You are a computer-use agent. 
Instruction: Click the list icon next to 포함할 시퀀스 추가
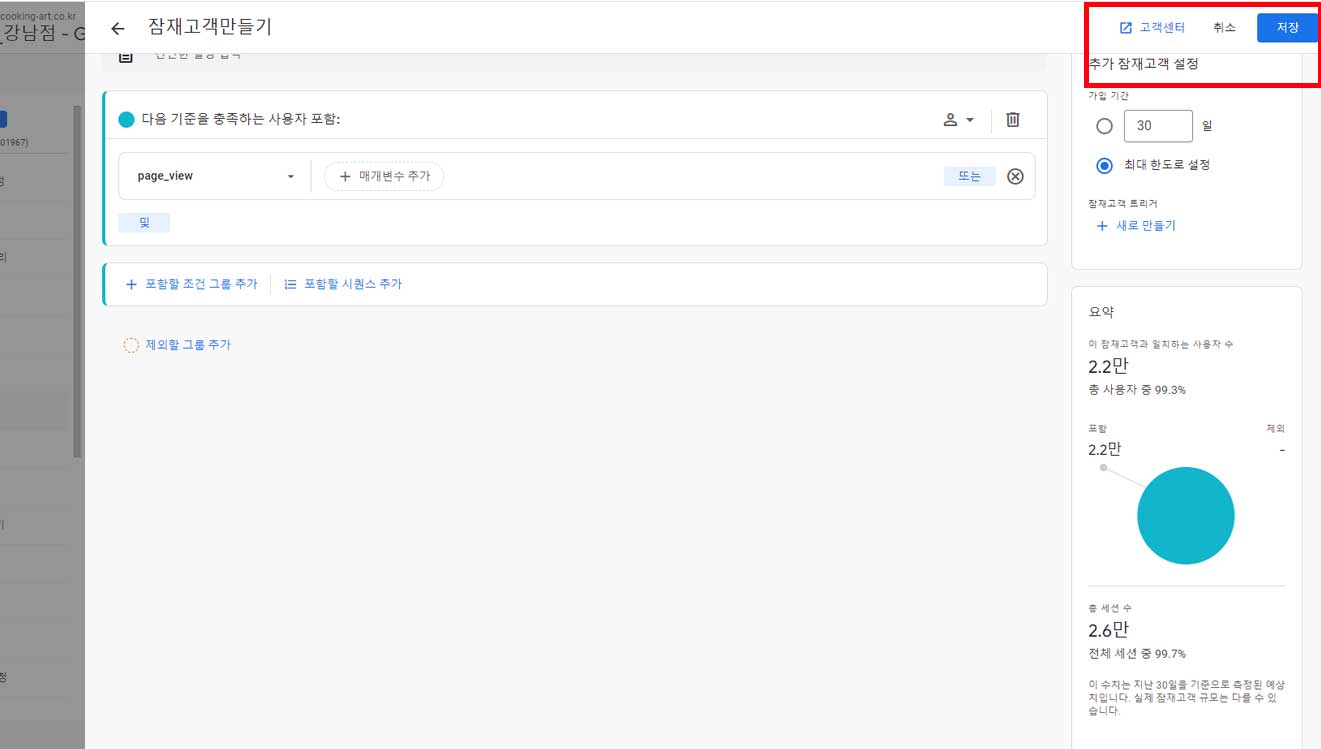(x=289, y=283)
